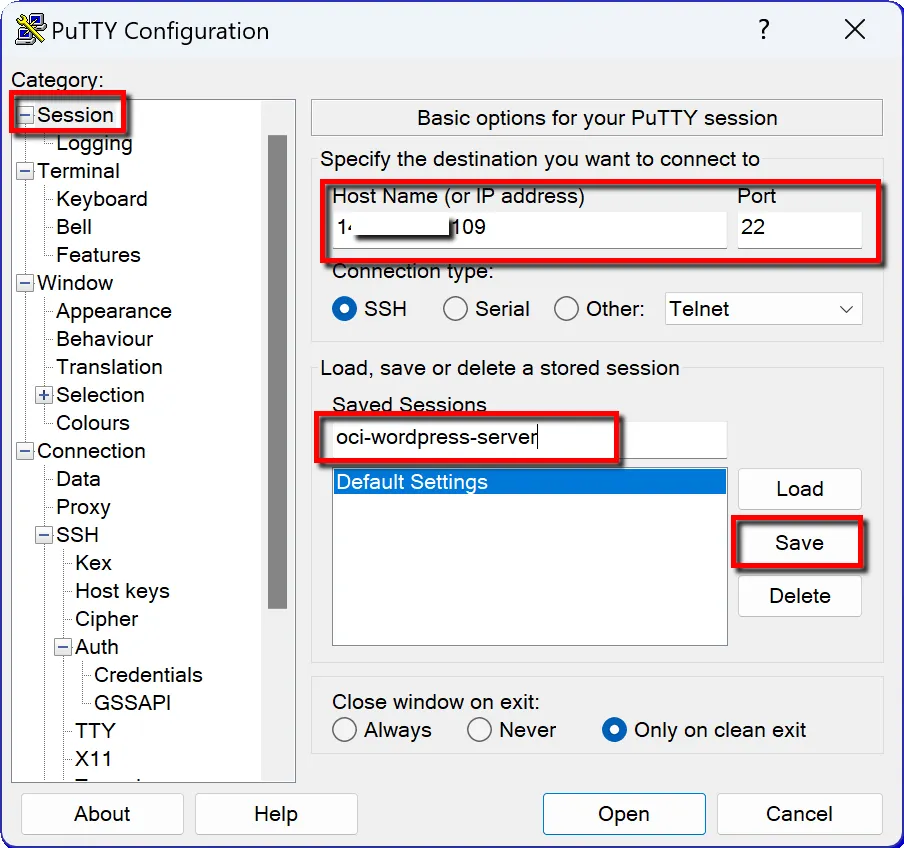This screenshot has height=848, width=904.
Task: Click the Open button to connect
Action: click(x=624, y=814)
